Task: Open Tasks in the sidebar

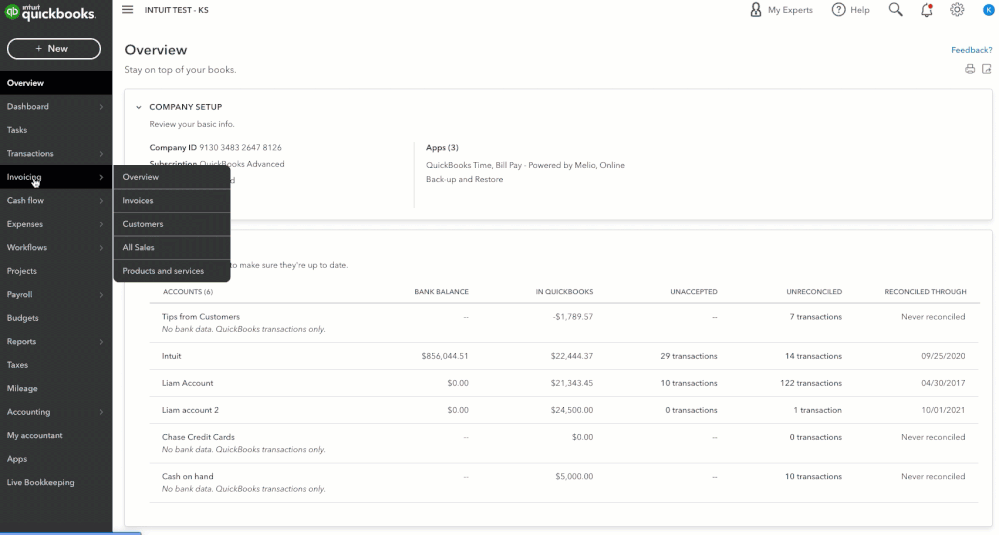Action: [56, 130]
